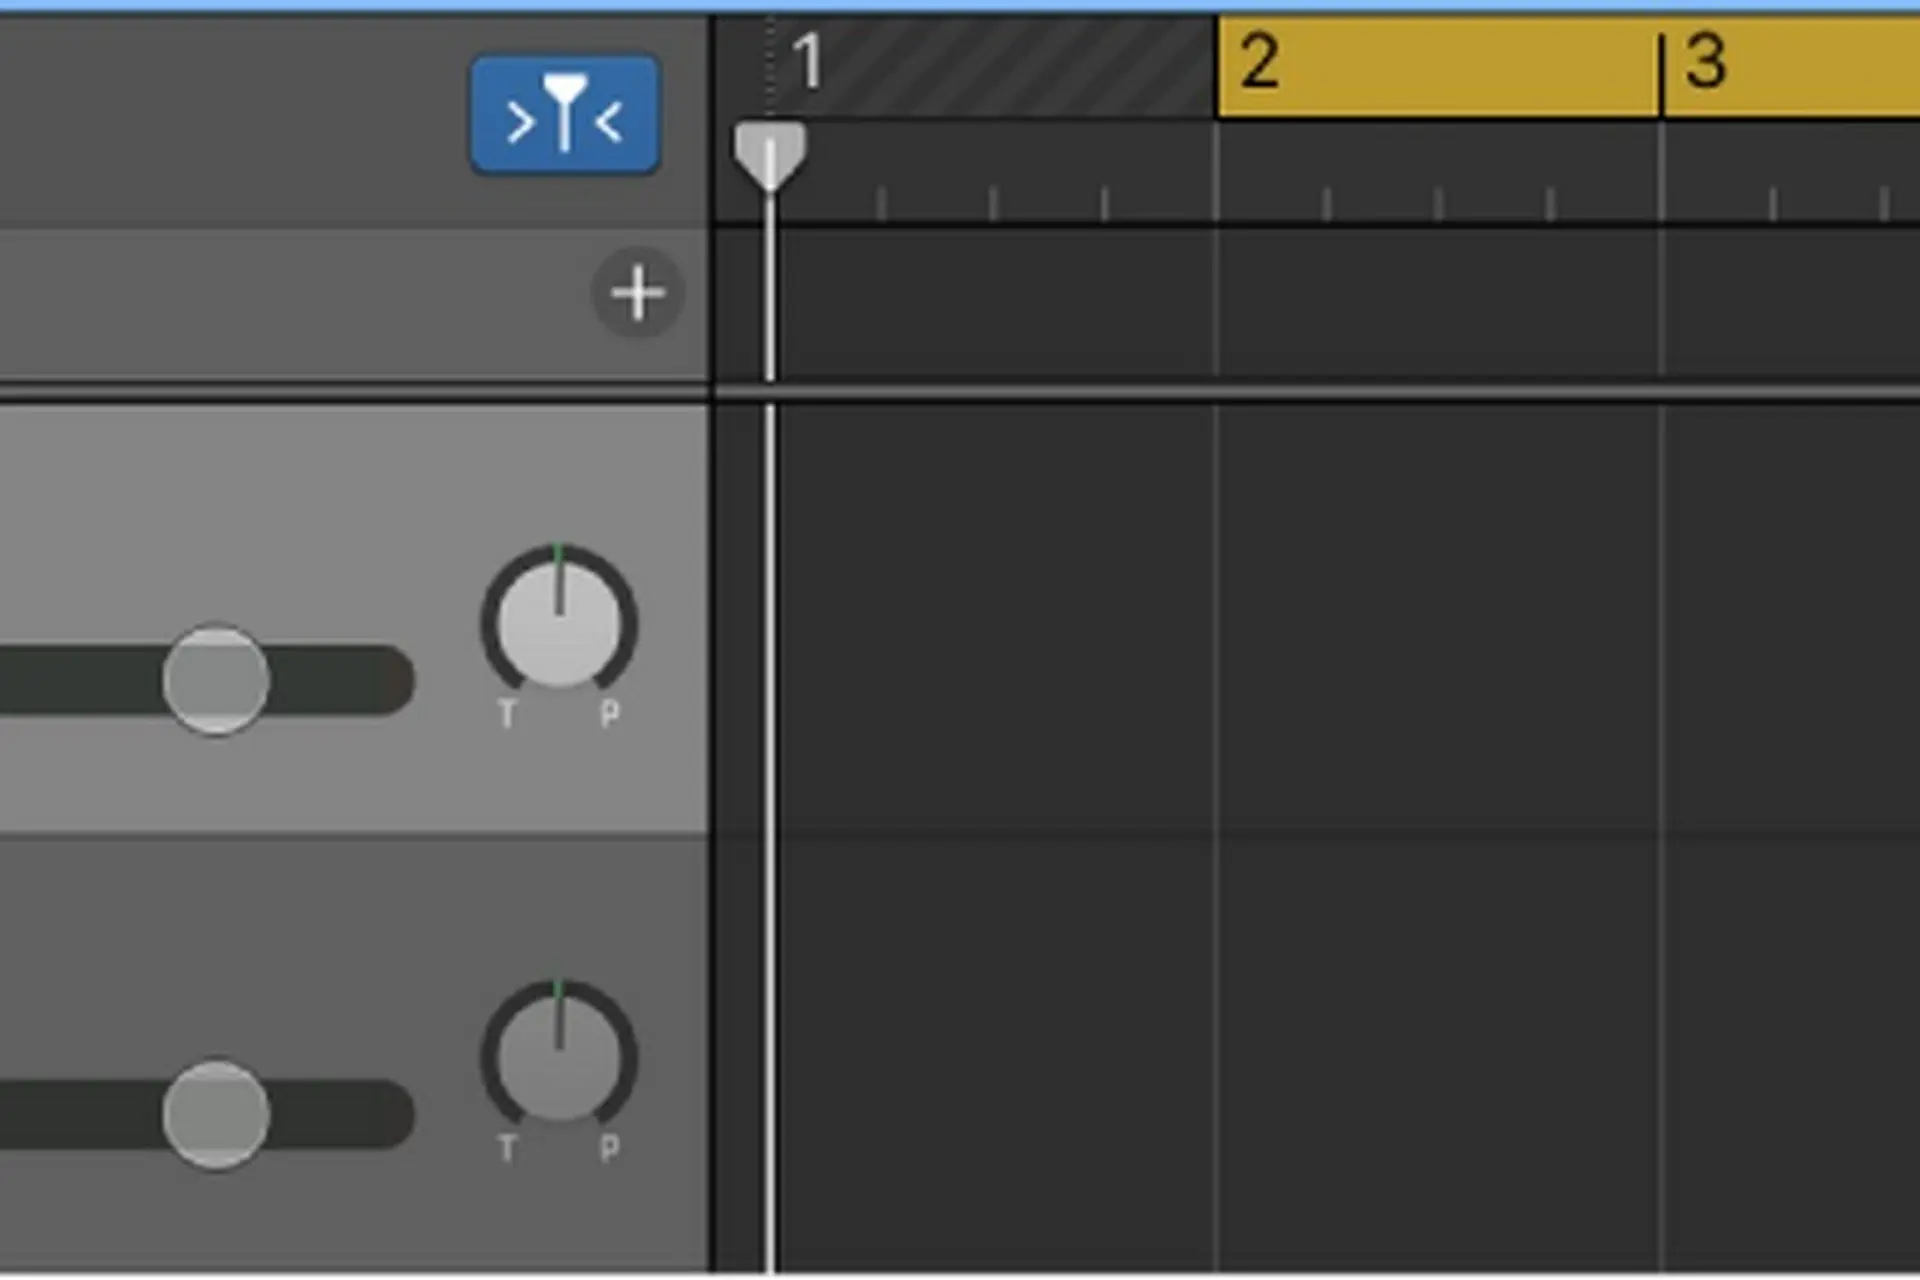Click the second track's volume slider knob

216,1114
